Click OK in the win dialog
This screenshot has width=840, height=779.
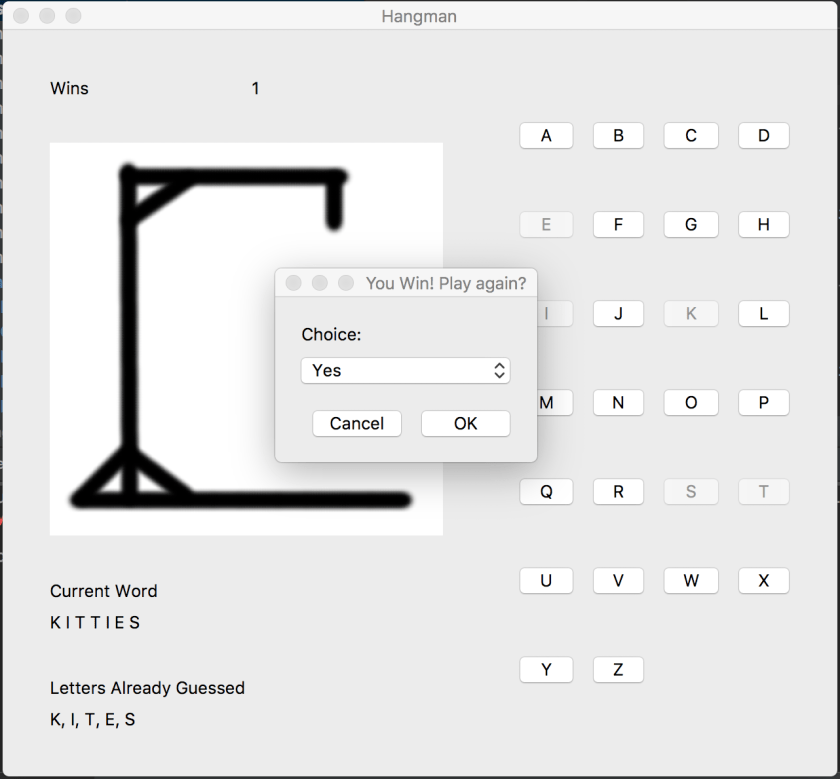(x=465, y=424)
